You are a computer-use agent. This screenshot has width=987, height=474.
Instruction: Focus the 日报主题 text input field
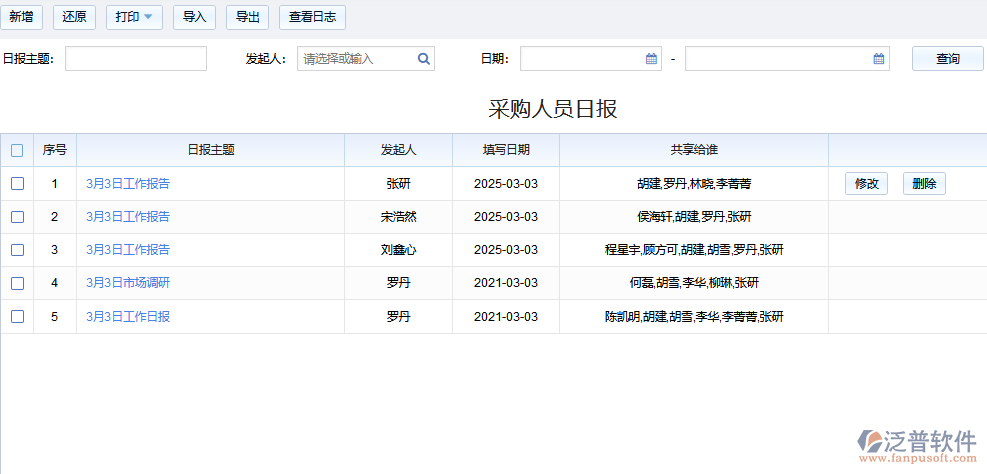pos(136,59)
